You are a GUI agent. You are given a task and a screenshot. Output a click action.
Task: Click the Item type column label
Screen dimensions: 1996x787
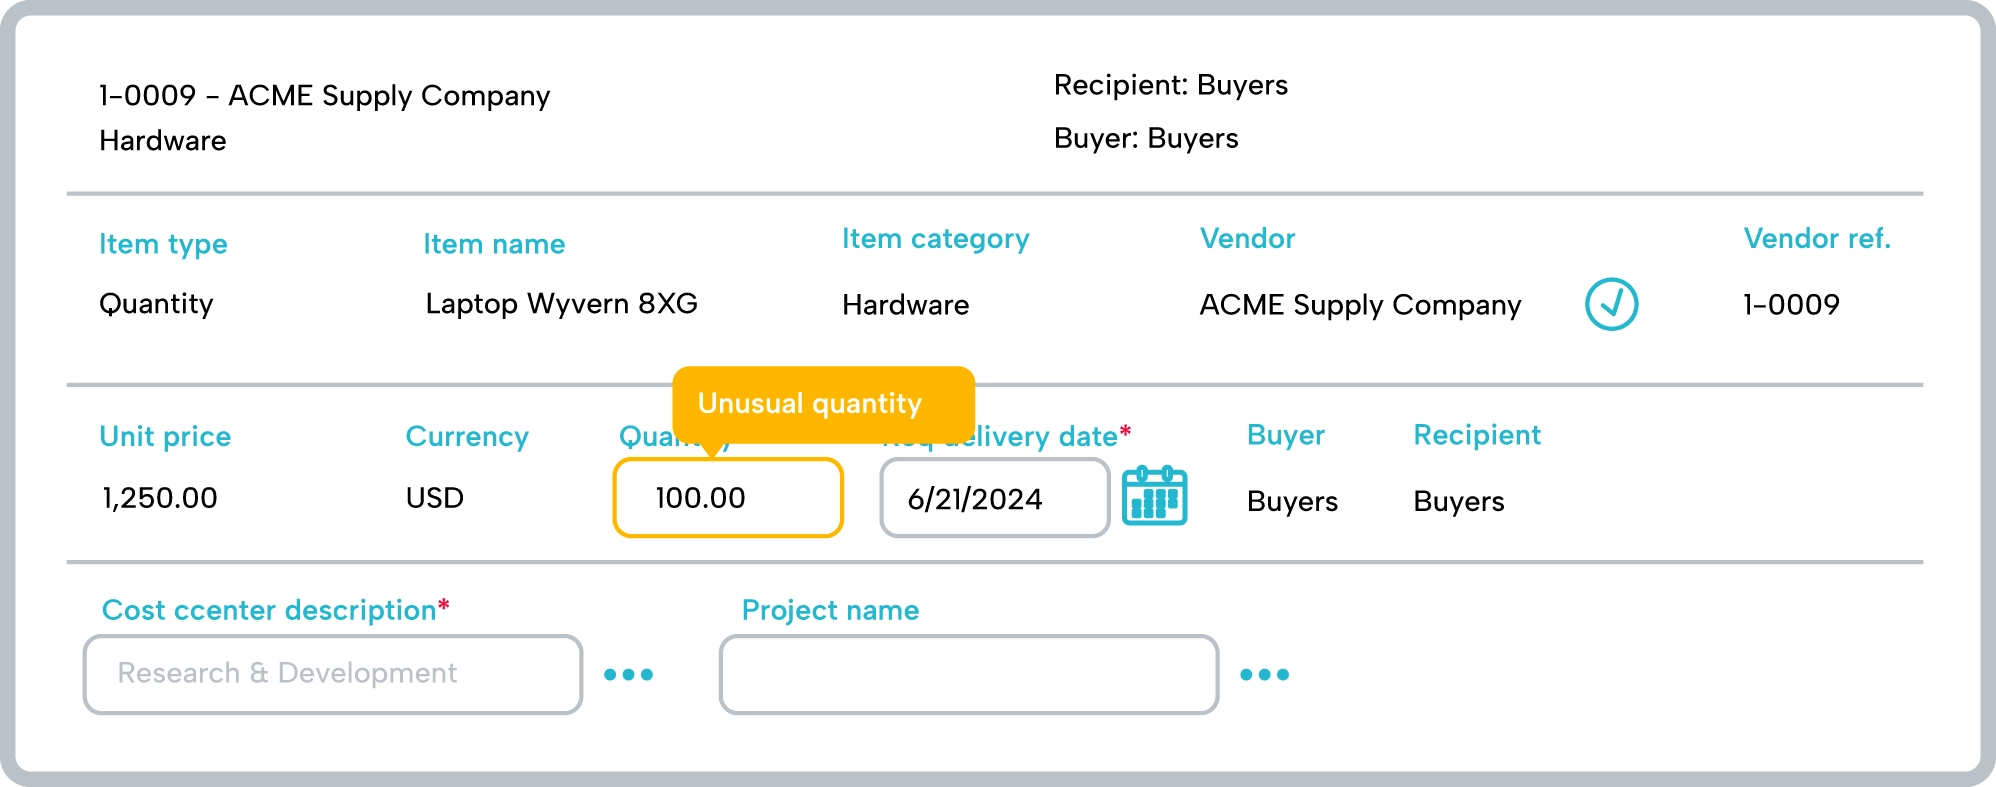(x=163, y=244)
